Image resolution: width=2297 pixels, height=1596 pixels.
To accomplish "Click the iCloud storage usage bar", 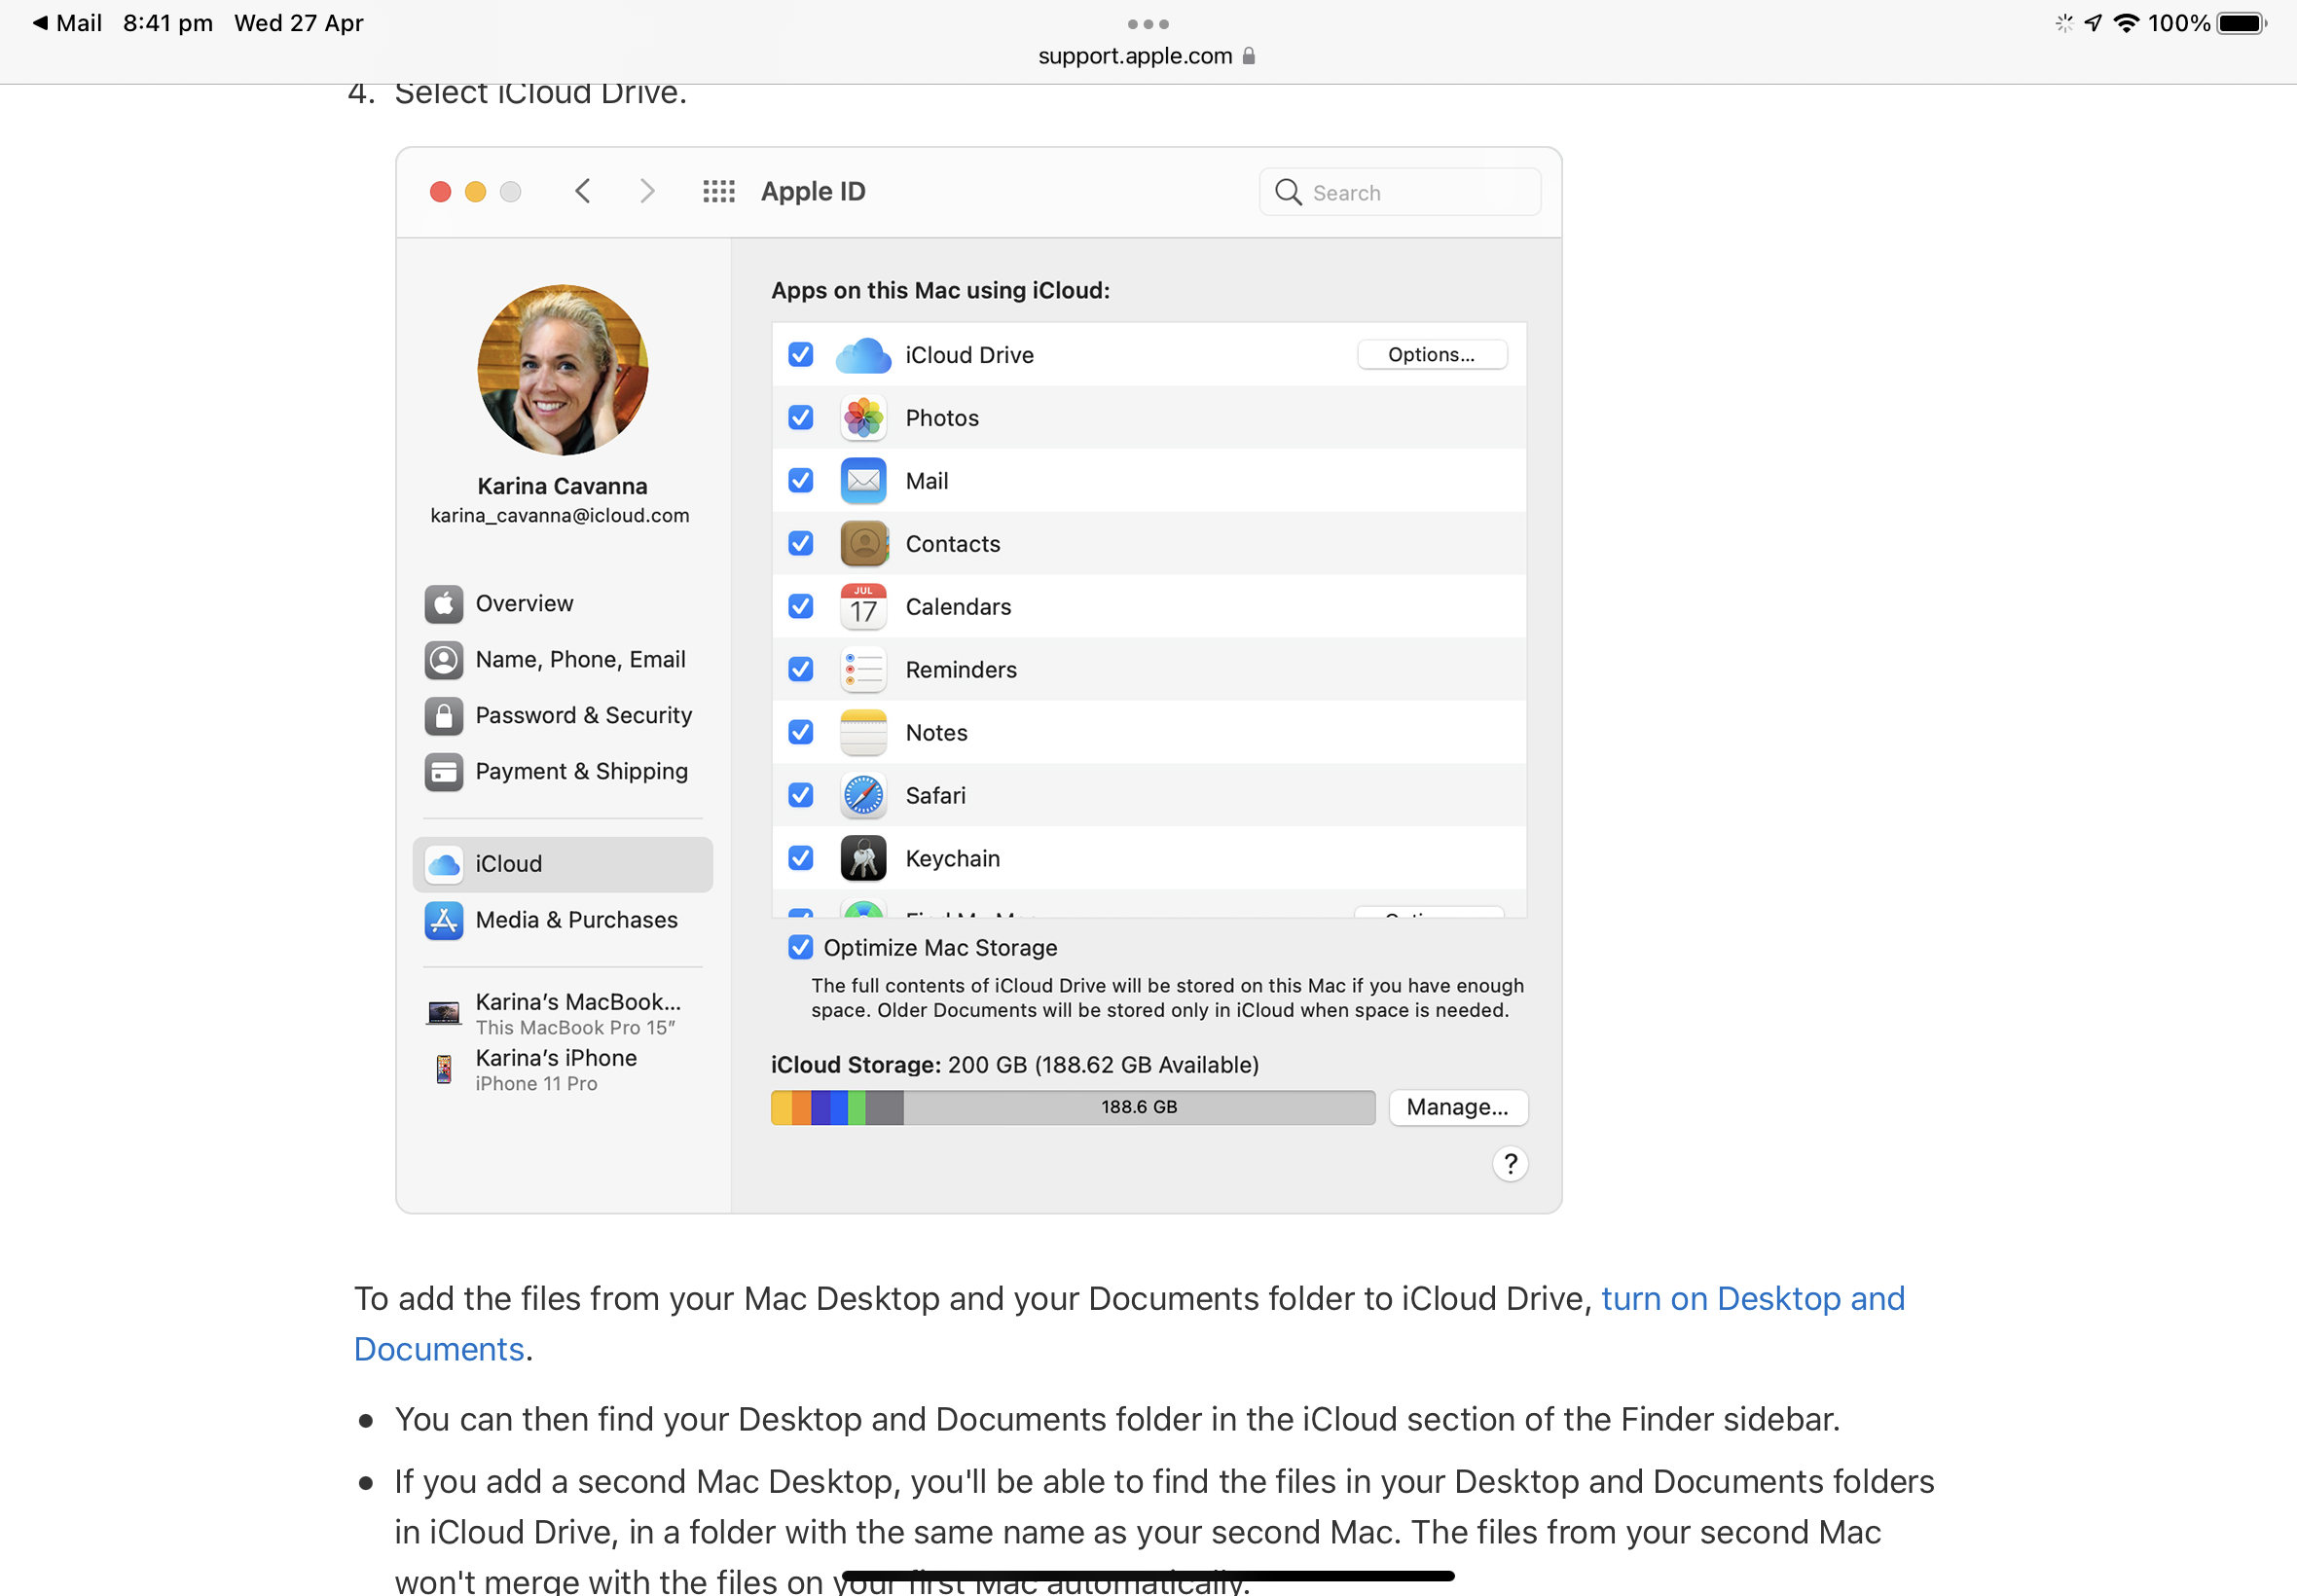I will (x=1072, y=1108).
